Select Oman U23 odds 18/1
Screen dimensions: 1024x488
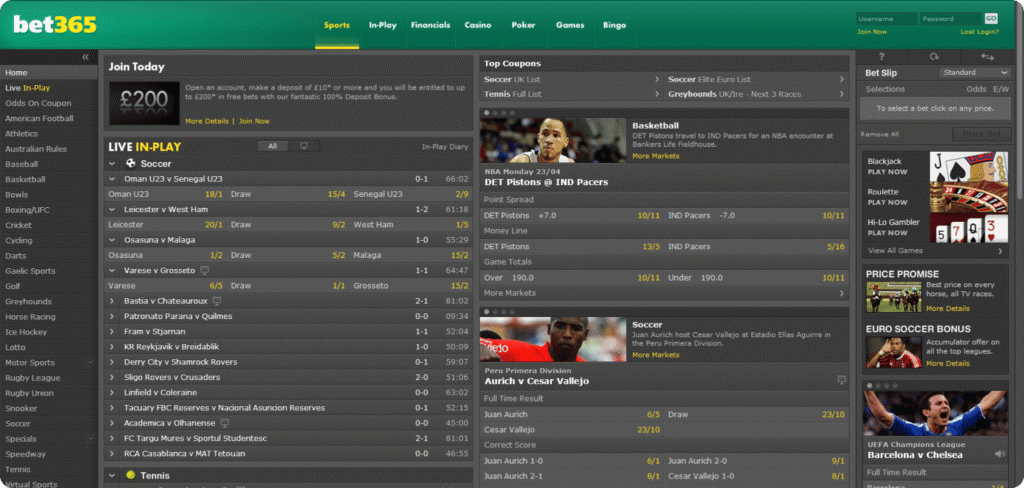point(214,194)
